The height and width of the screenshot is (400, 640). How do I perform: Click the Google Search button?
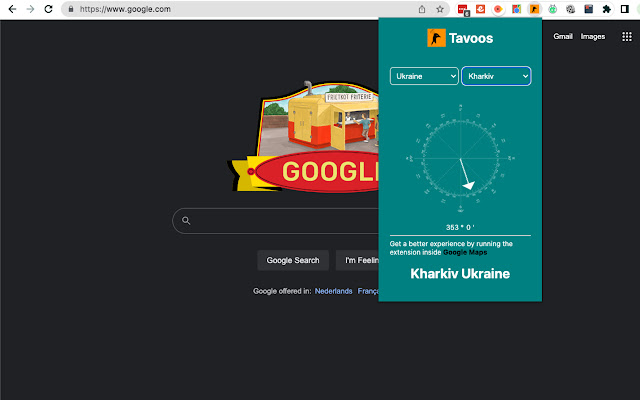(x=293, y=260)
